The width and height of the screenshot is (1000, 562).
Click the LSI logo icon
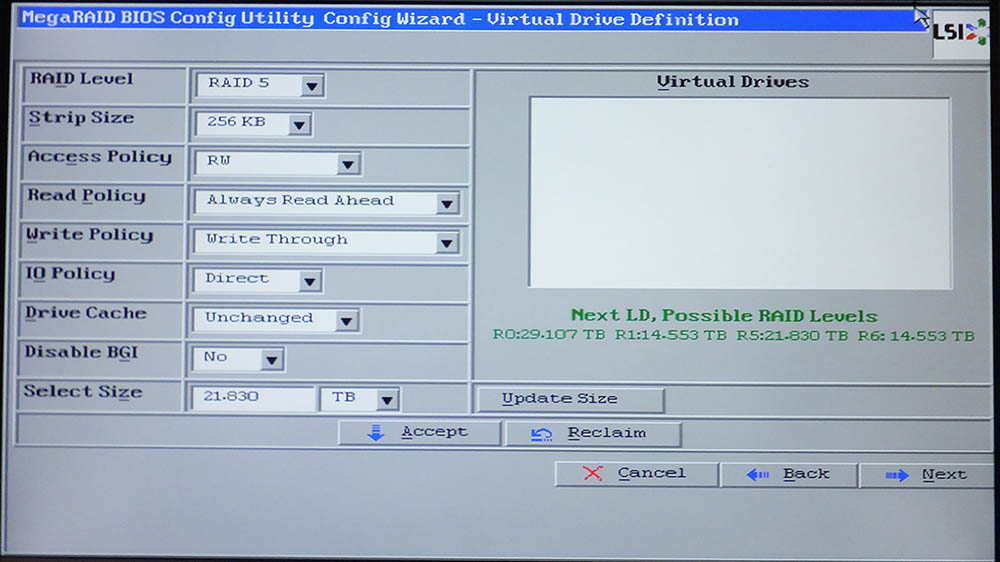point(960,32)
